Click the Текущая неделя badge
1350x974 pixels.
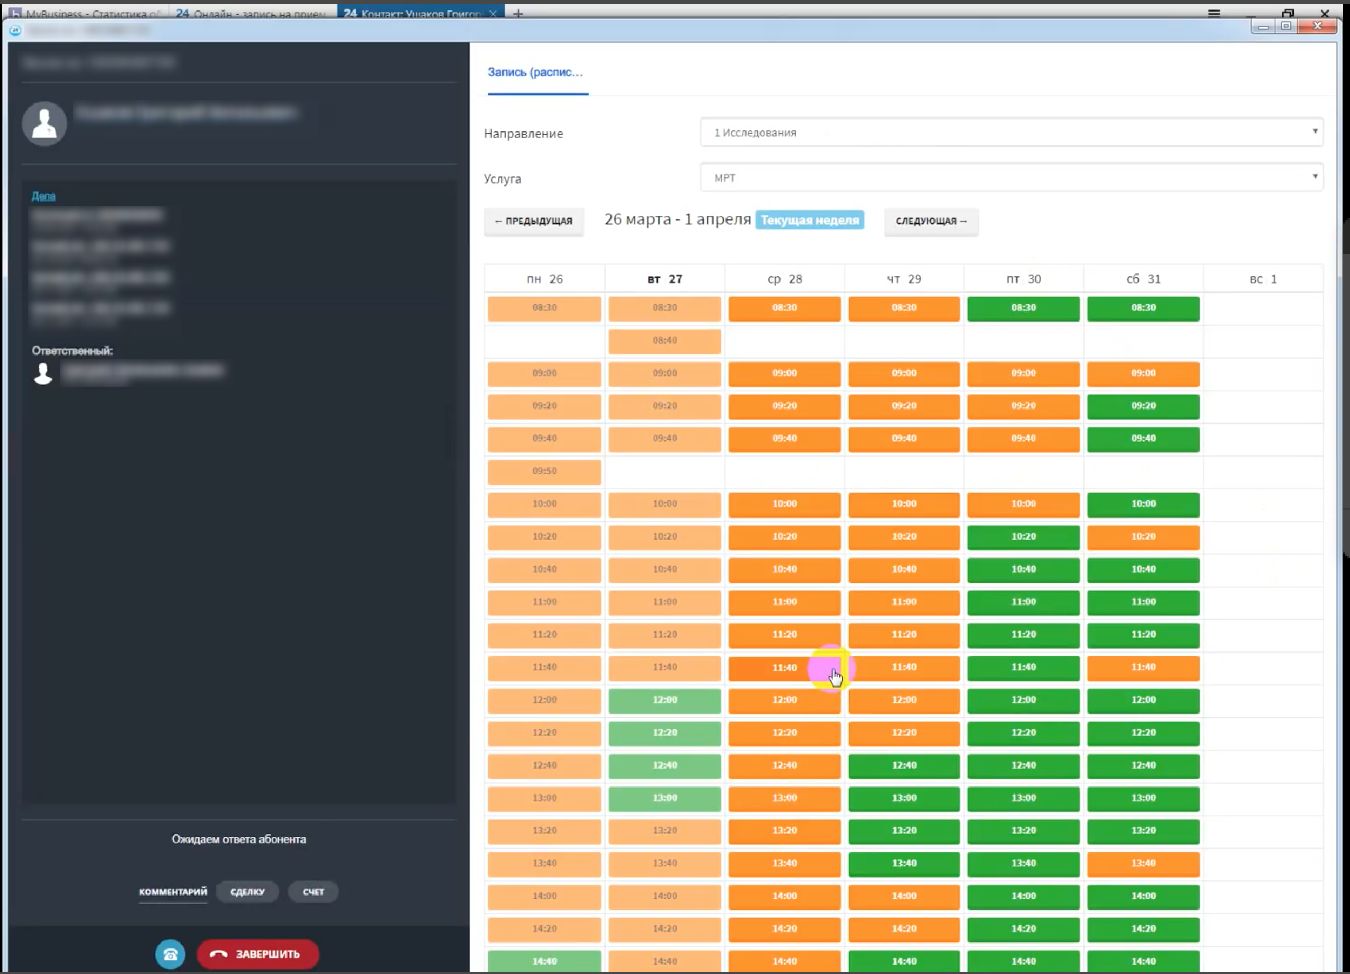(x=810, y=220)
